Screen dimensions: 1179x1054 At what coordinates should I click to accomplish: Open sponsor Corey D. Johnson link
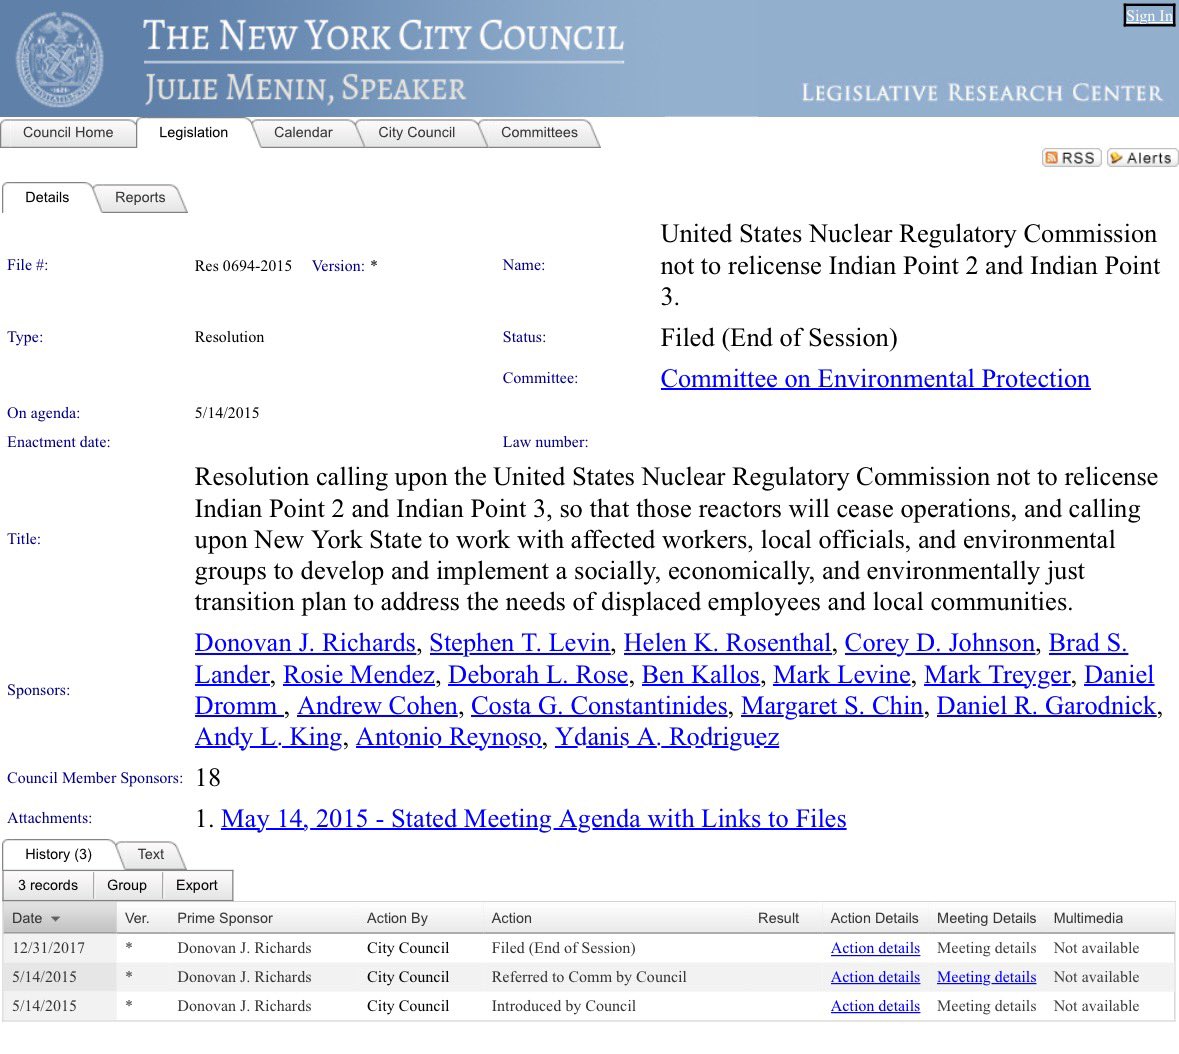pyautogui.click(x=940, y=643)
